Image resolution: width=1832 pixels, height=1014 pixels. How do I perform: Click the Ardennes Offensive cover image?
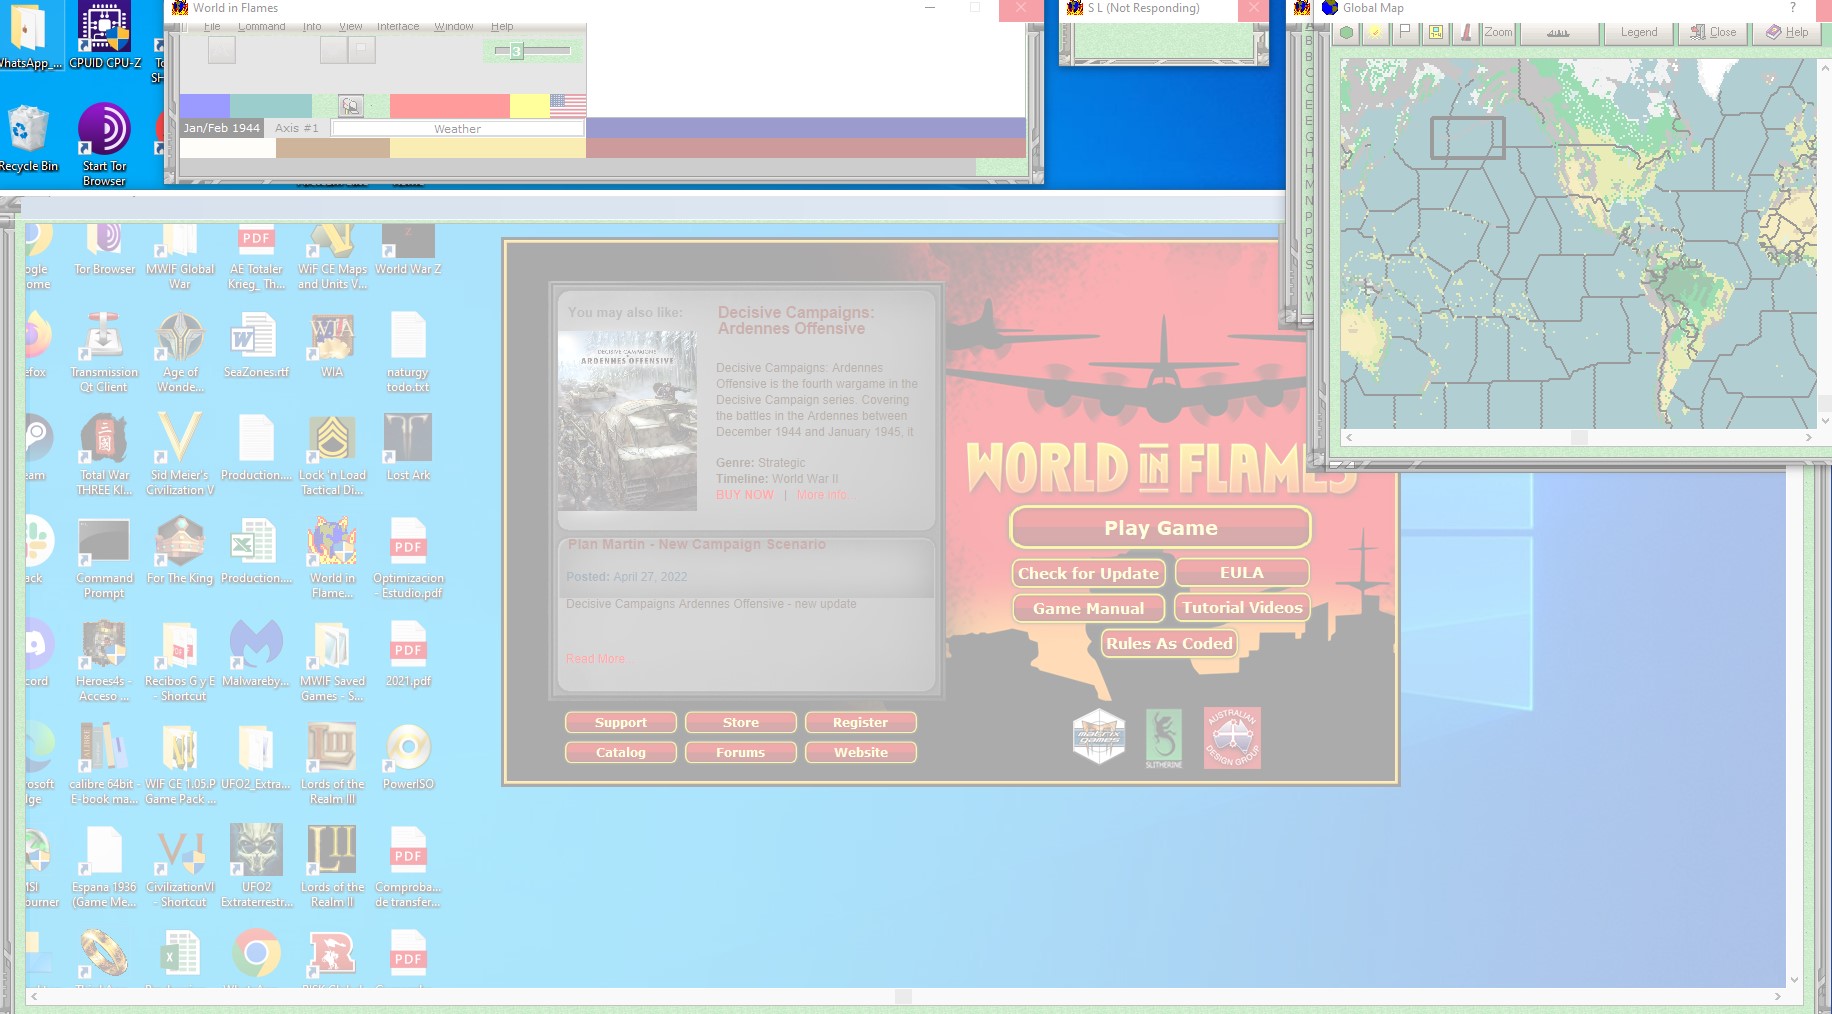pos(627,421)
